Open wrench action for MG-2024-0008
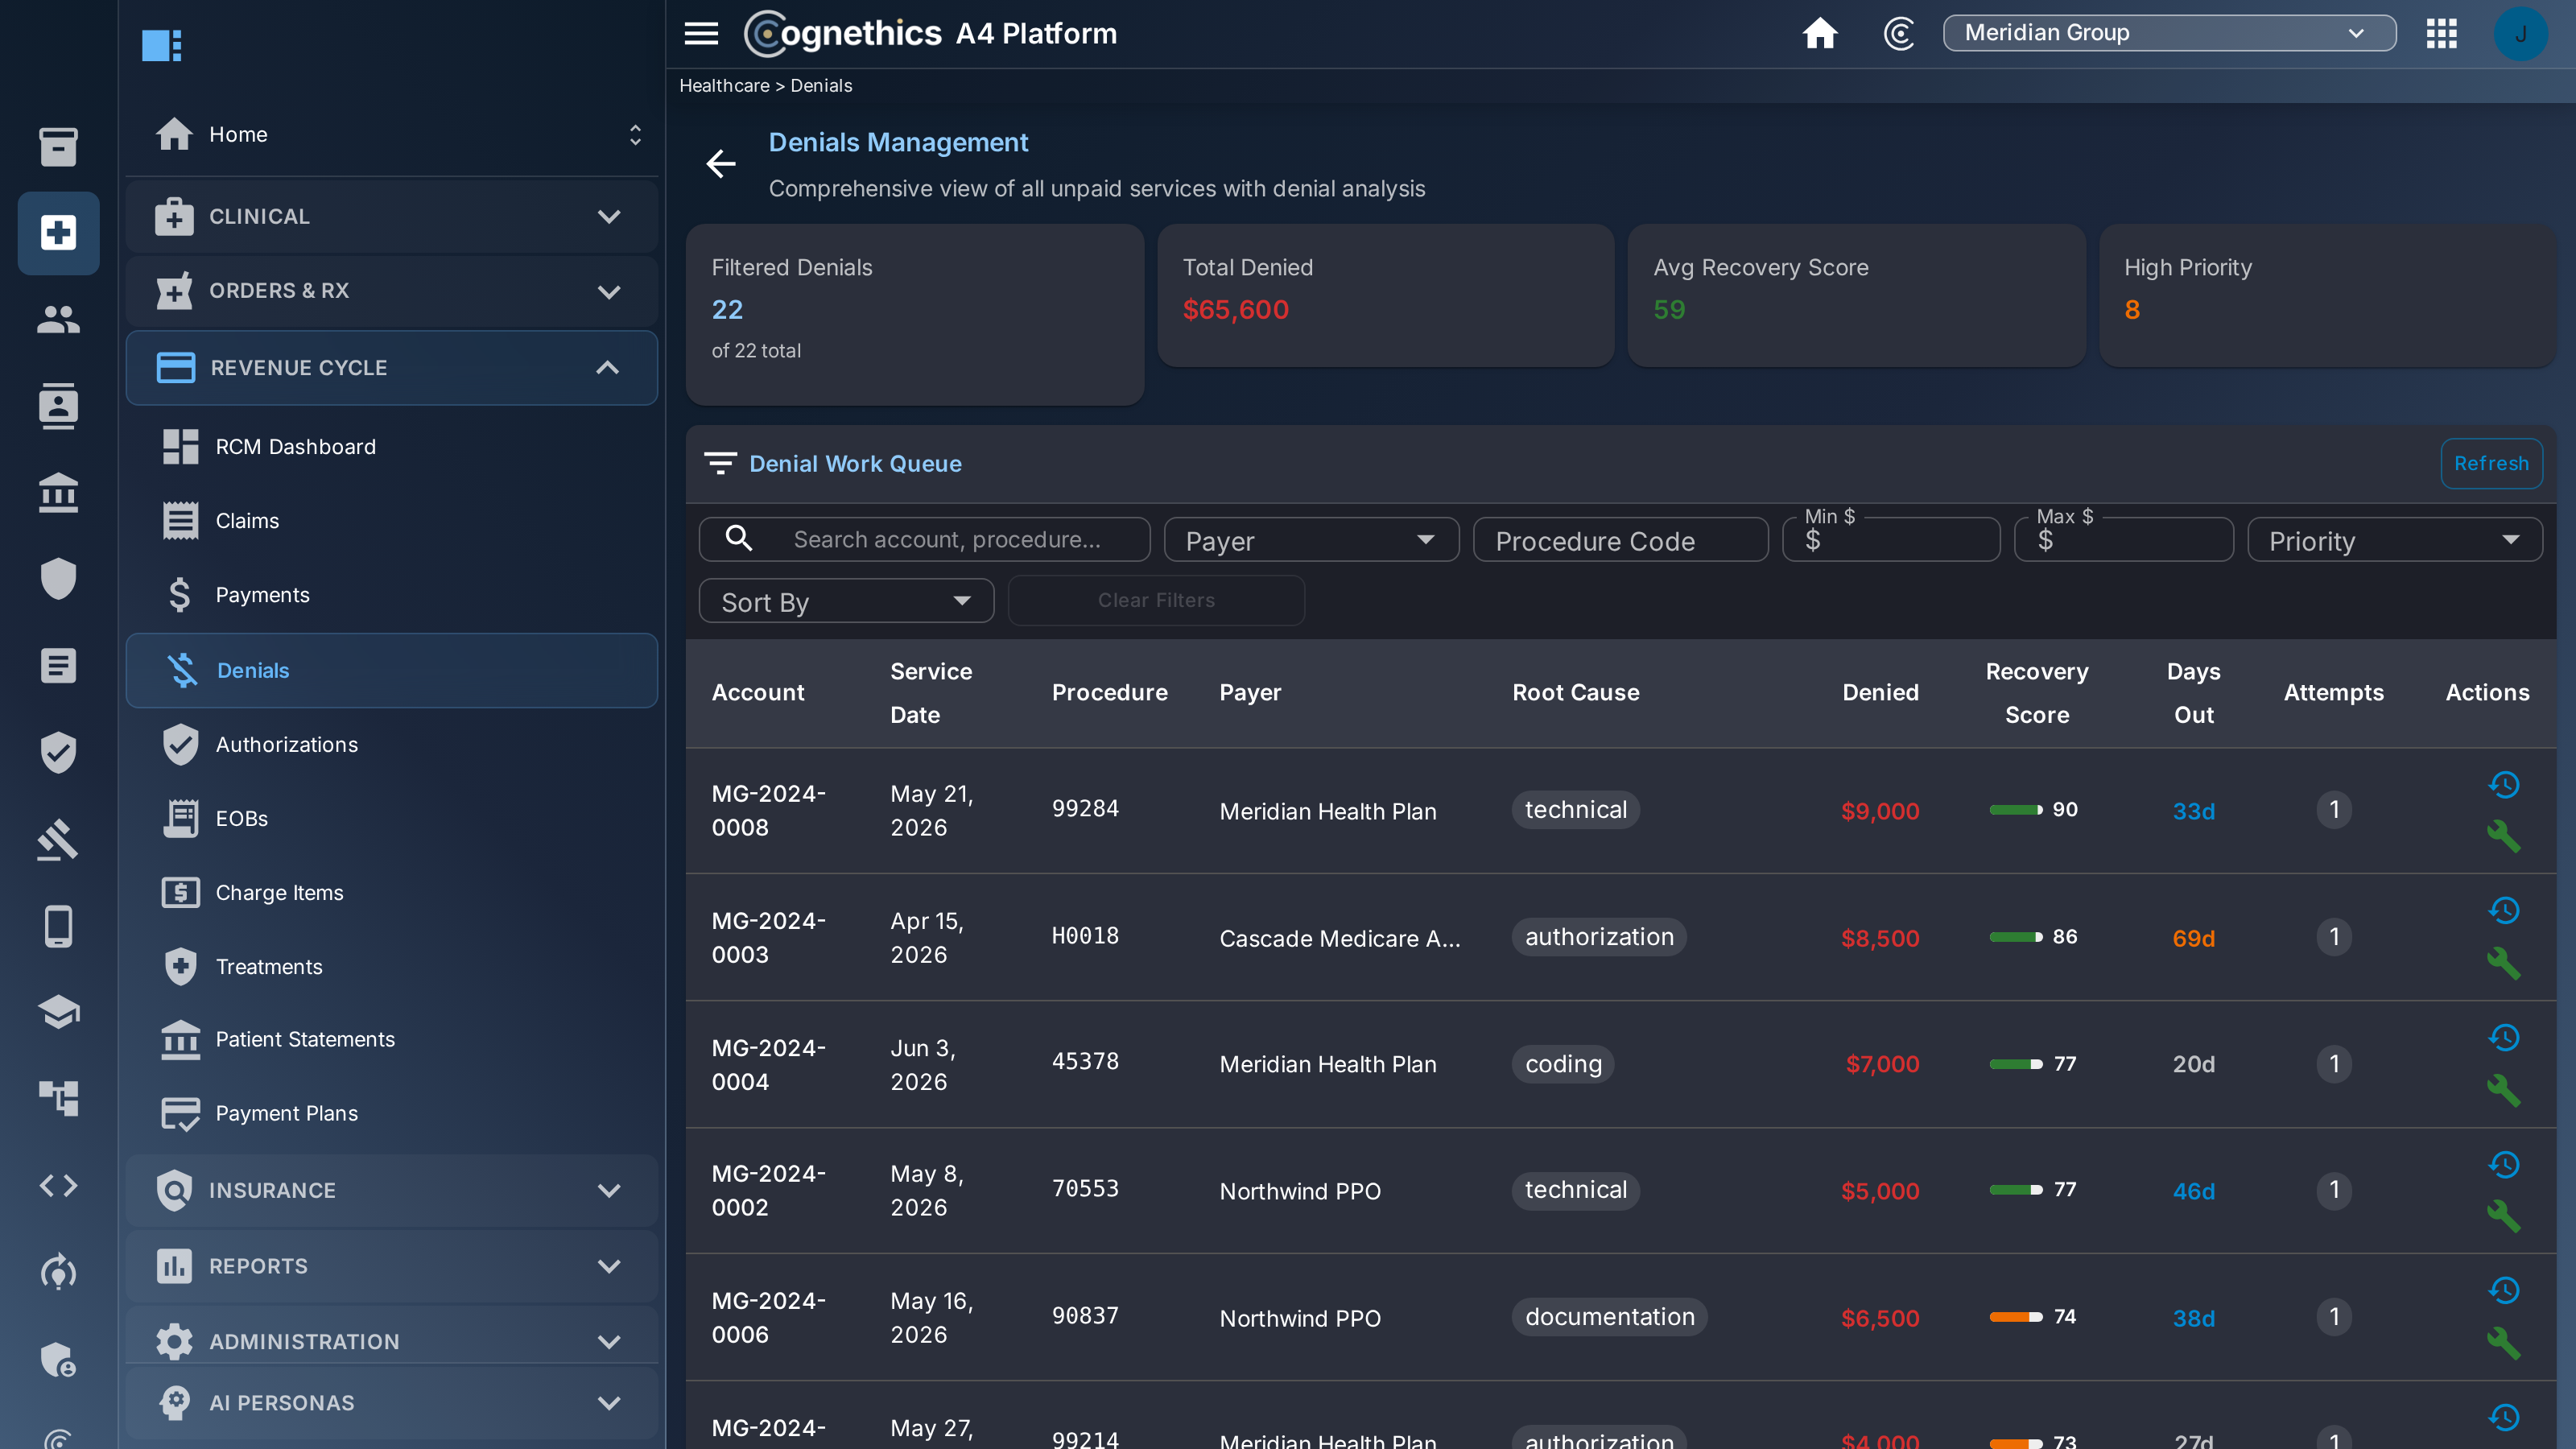 pos(2503,835)
